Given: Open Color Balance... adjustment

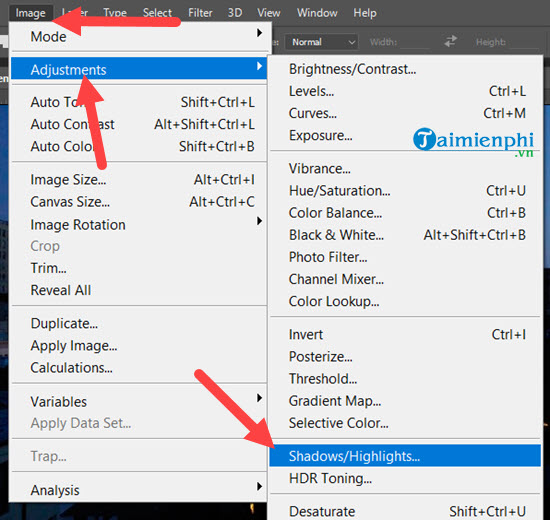Looking at the screenshot, I should 405,213.
